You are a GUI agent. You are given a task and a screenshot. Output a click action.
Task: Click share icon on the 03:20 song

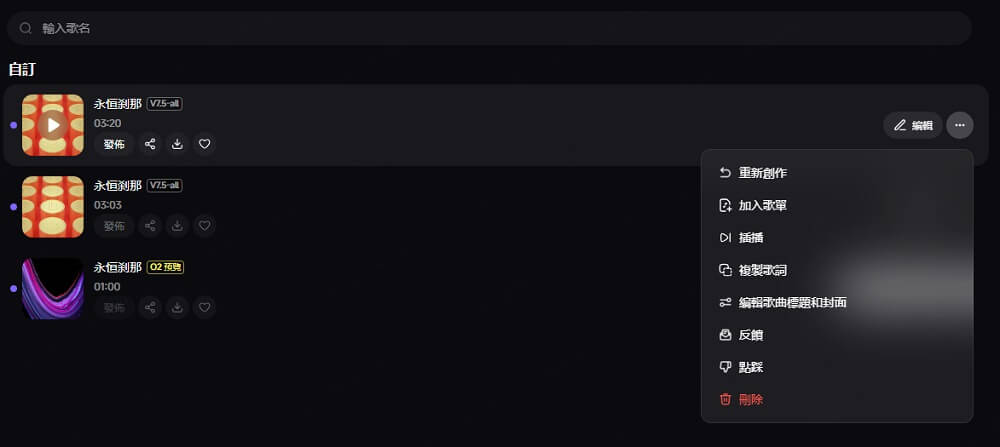(150, 144)
